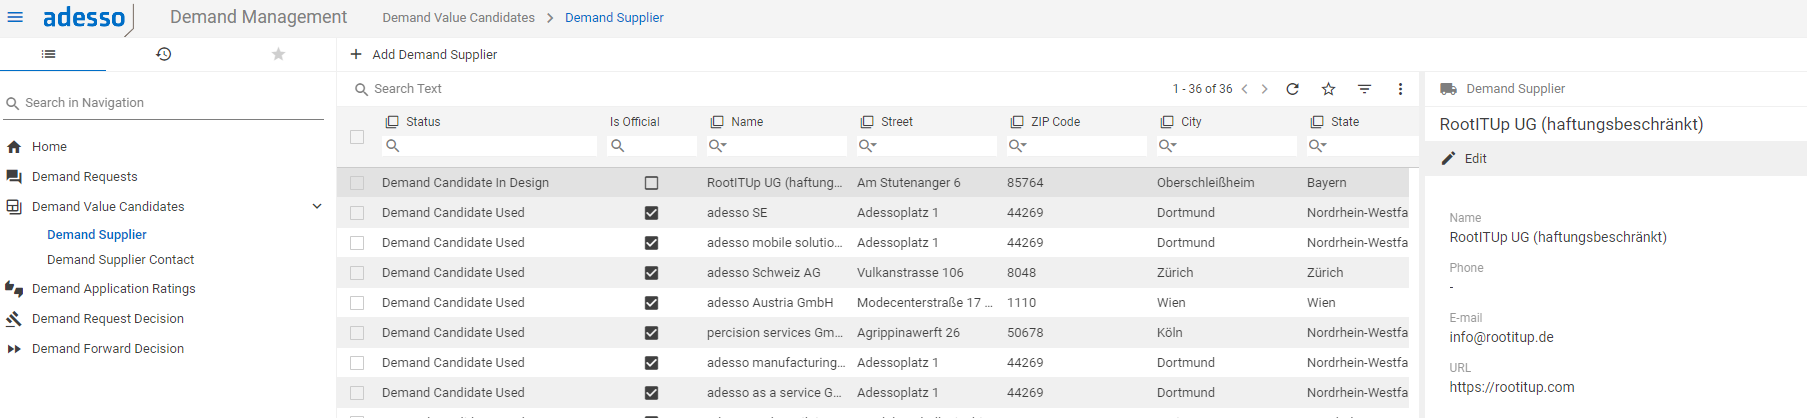Click Add Demand Supplier button
This screenshot has width=1807, height=418.
click(423, 54)
